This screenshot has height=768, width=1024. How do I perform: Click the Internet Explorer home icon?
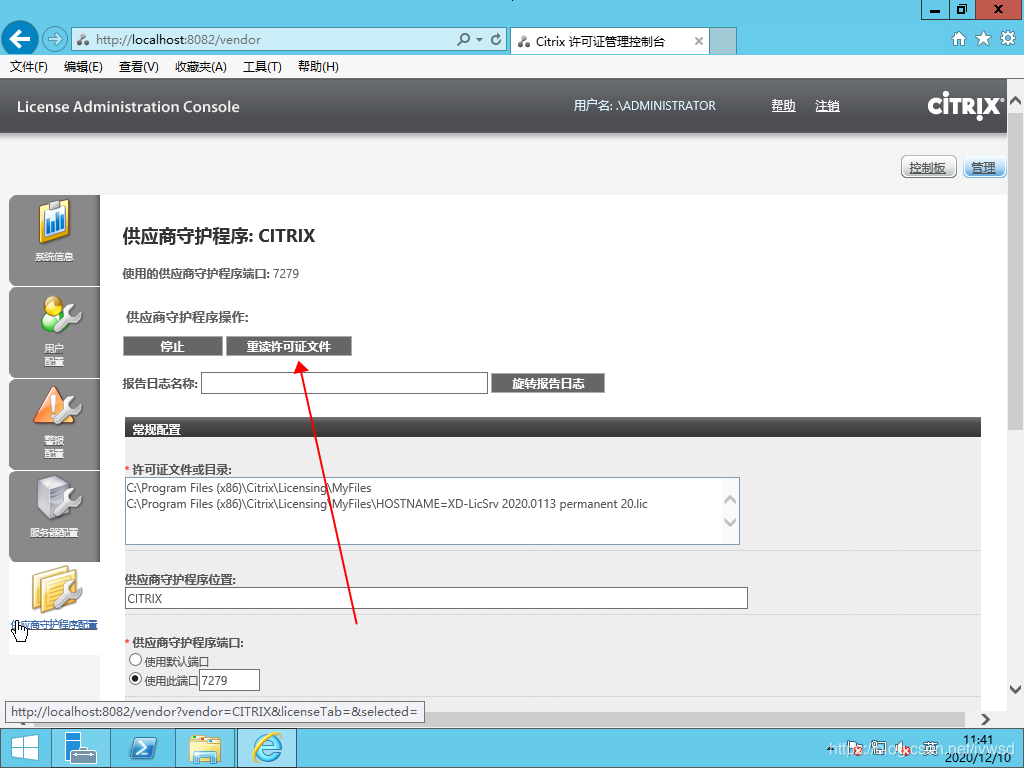[x=959, y=39]
